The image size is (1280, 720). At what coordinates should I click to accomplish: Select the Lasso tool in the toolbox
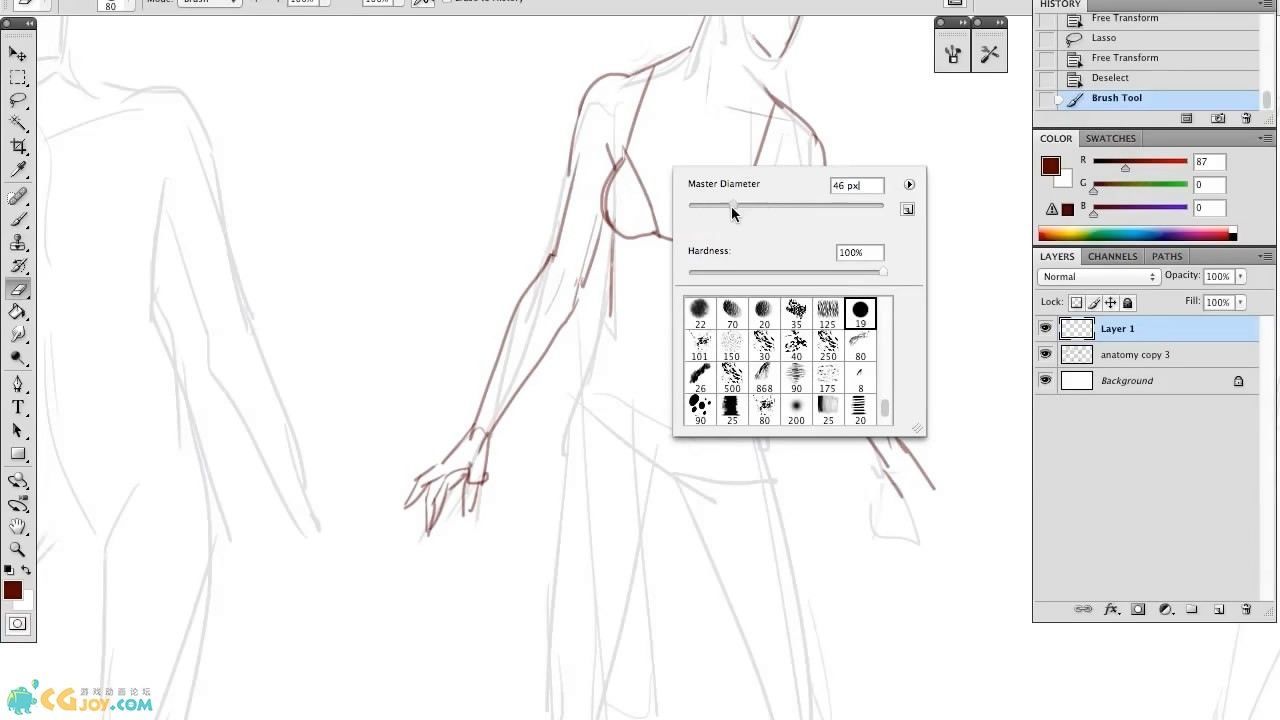[18, 100]
